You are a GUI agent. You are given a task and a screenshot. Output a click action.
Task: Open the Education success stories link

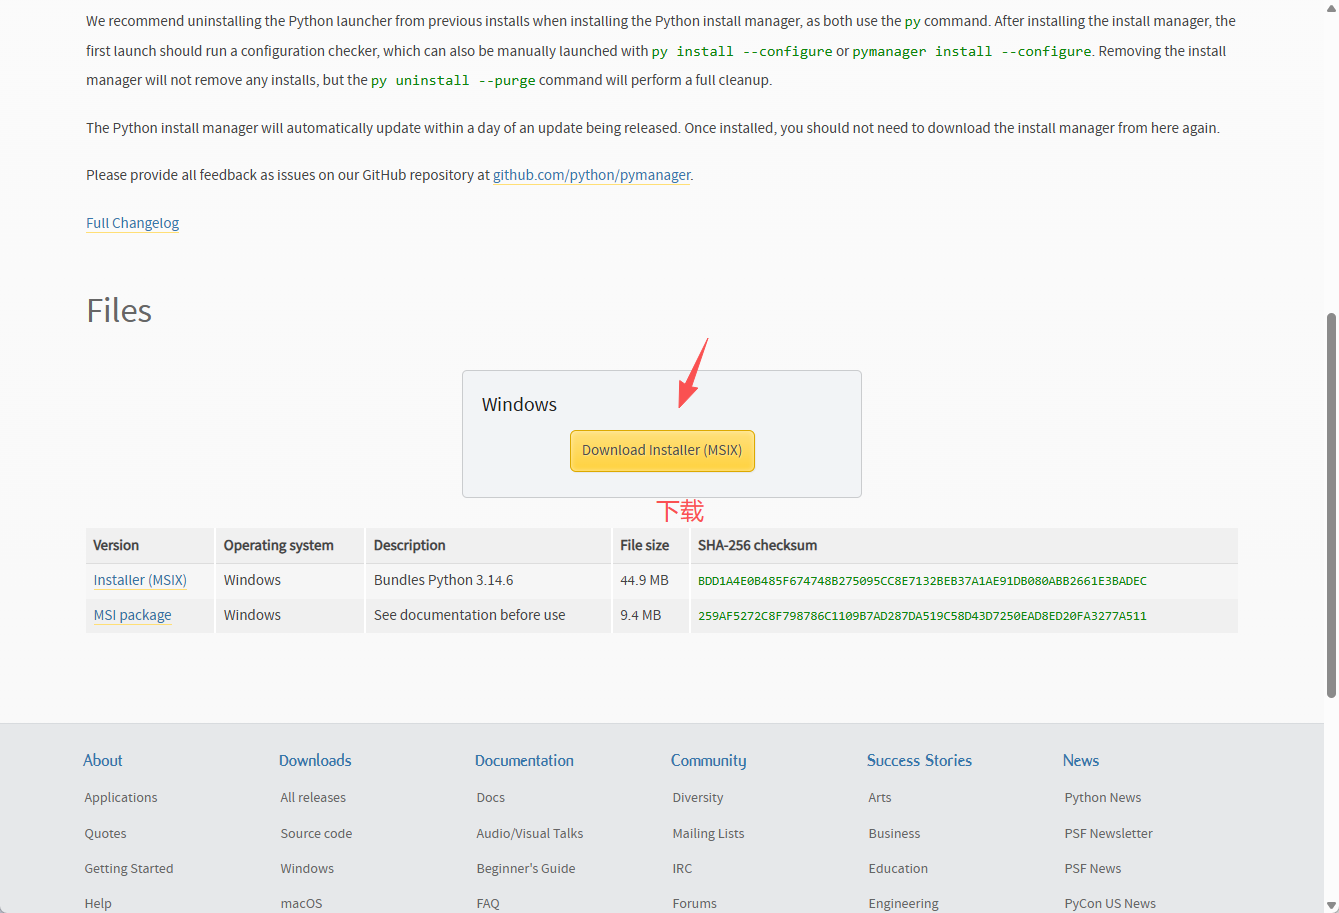tap(898, 868)
